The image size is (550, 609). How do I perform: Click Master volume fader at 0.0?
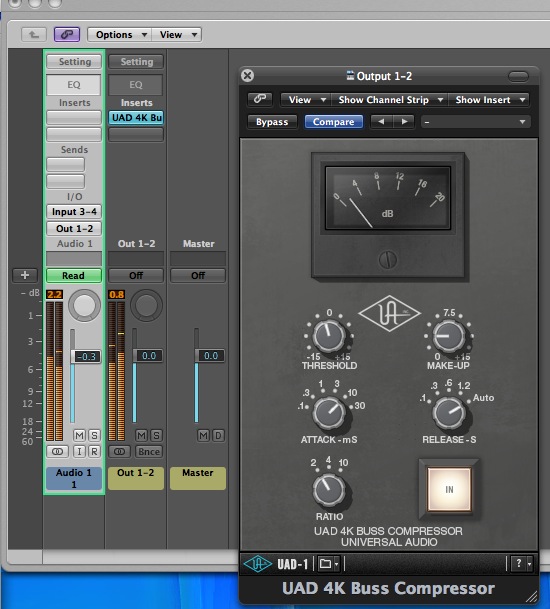point(210,356)
